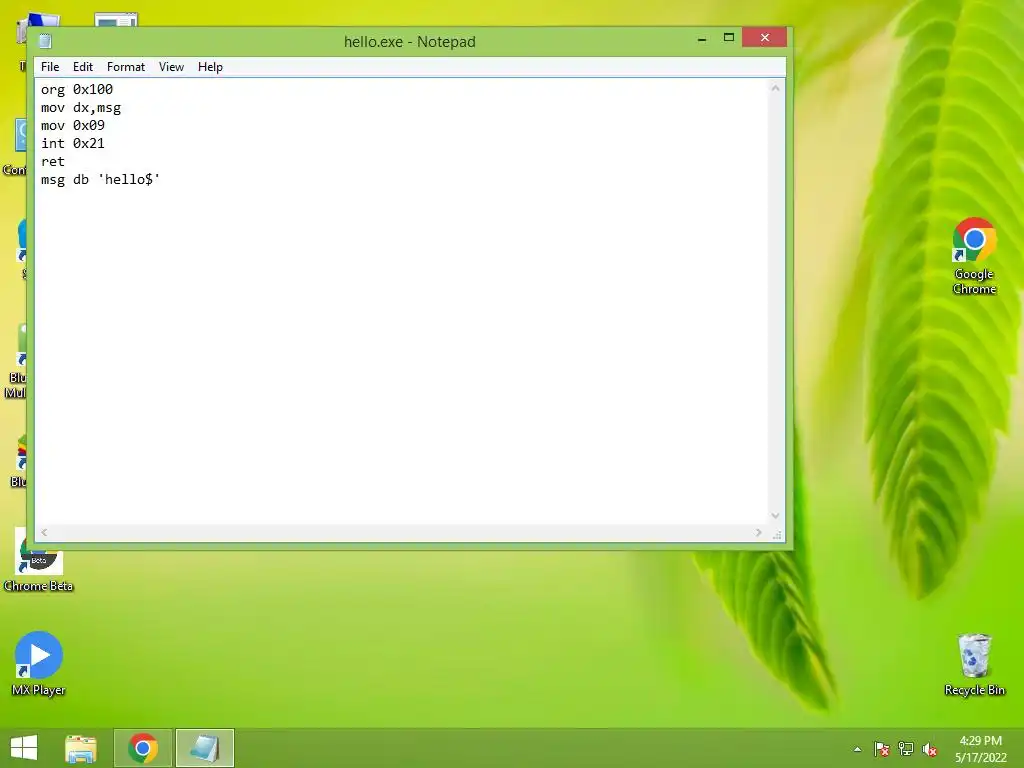1024x768 pixels.
Task: Open the View menu
Action: [x=171, y=67]
